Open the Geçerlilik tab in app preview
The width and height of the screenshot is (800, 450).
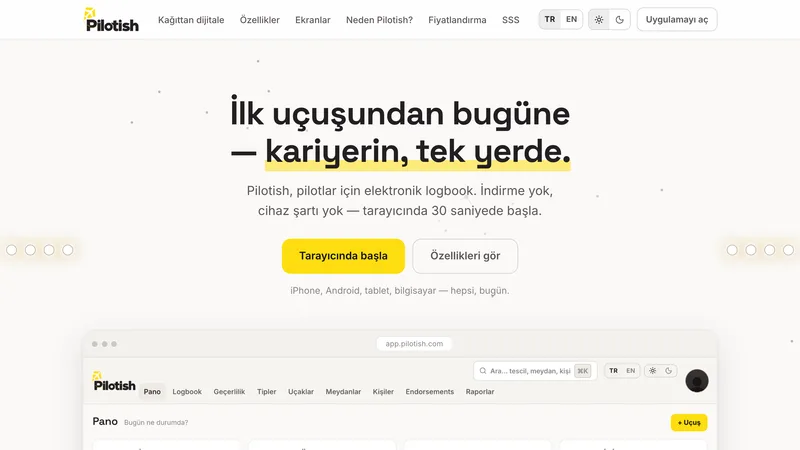[229, 392]
